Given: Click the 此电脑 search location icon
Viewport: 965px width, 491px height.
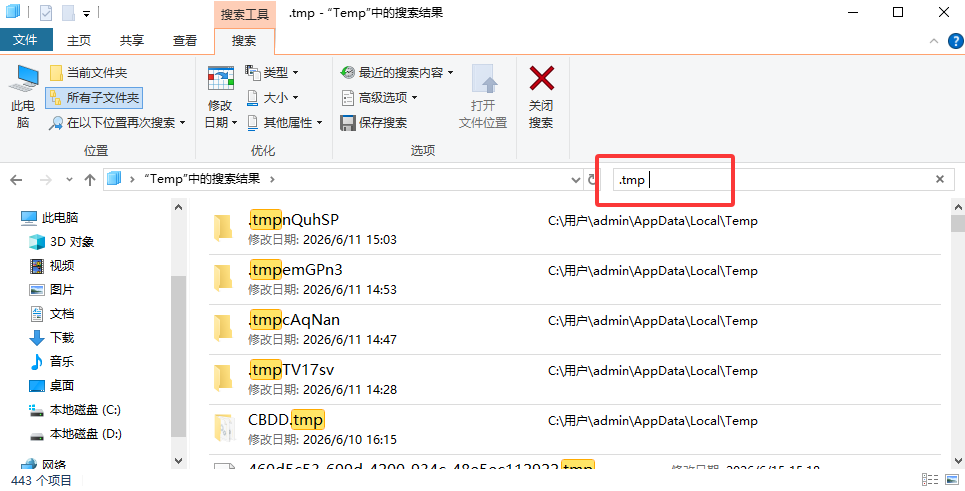Looking at the screenshot, I should tap(23, 96).
